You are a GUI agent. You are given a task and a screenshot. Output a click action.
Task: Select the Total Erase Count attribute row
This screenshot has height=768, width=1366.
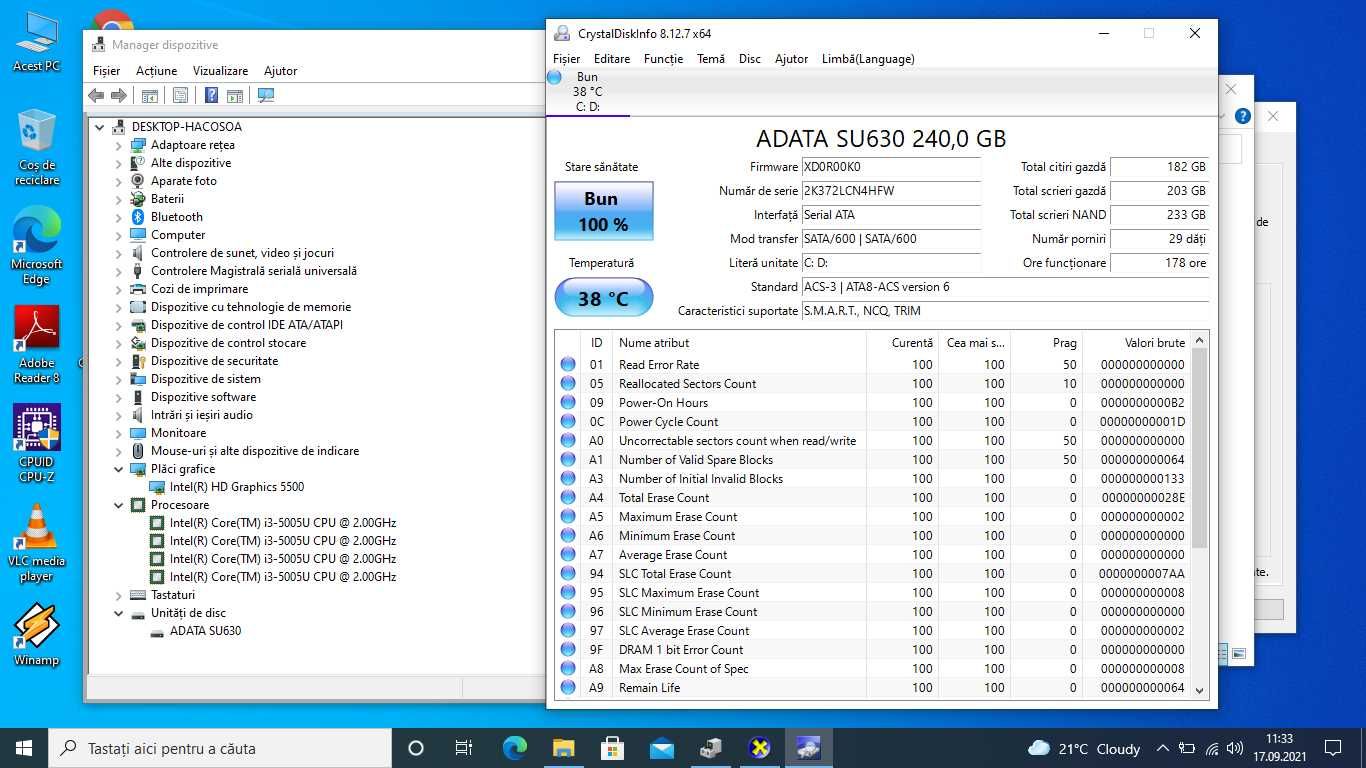tap(873, 498)
